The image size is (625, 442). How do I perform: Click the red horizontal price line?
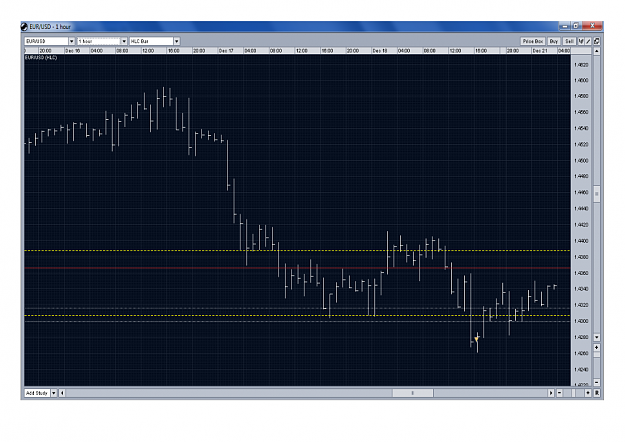coord(297,268)
